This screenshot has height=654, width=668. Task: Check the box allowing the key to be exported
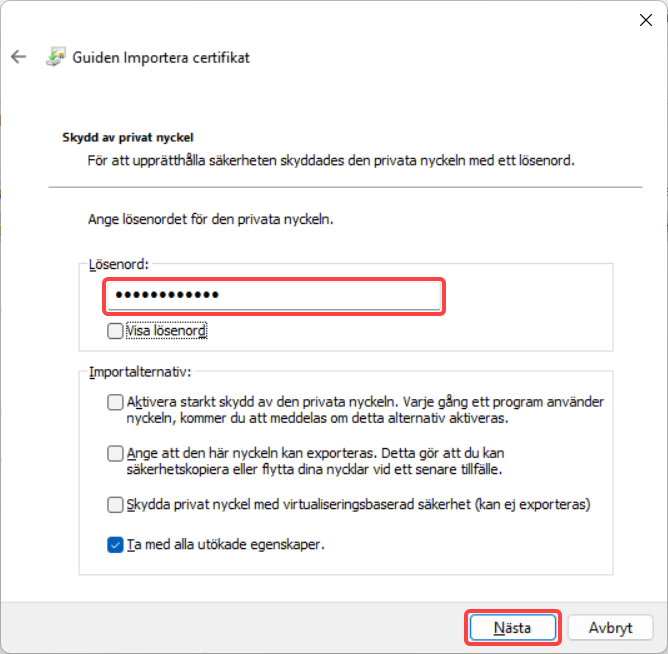click(x=115, y=453)
